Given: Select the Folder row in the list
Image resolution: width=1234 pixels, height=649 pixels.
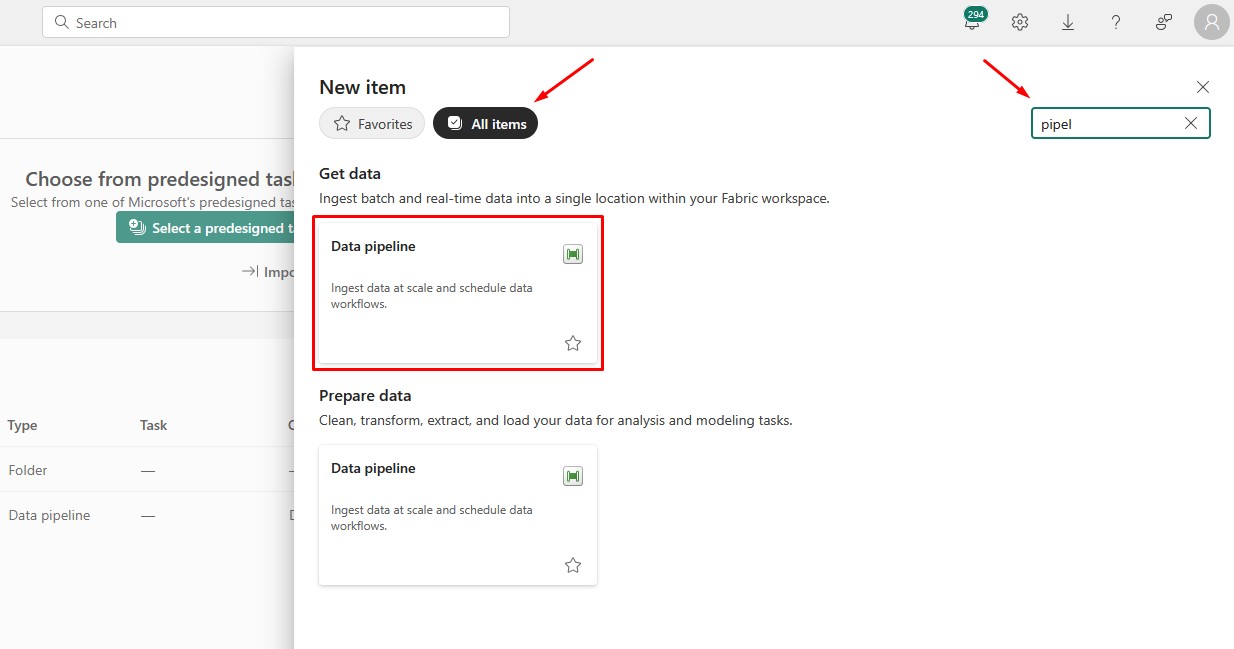Looking at the screenshot, I should [147, 470].
